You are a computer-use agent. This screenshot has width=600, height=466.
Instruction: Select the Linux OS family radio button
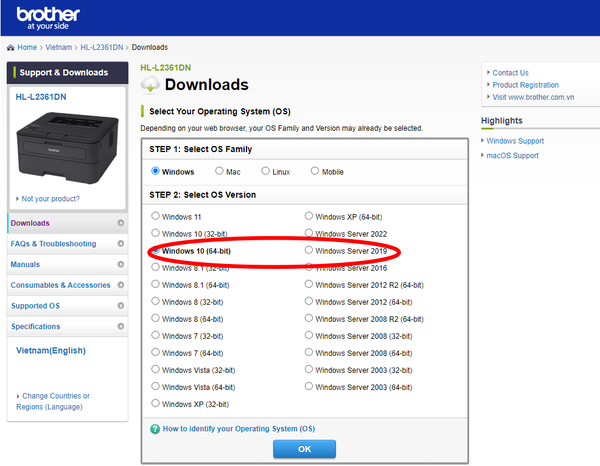(265, 171)
